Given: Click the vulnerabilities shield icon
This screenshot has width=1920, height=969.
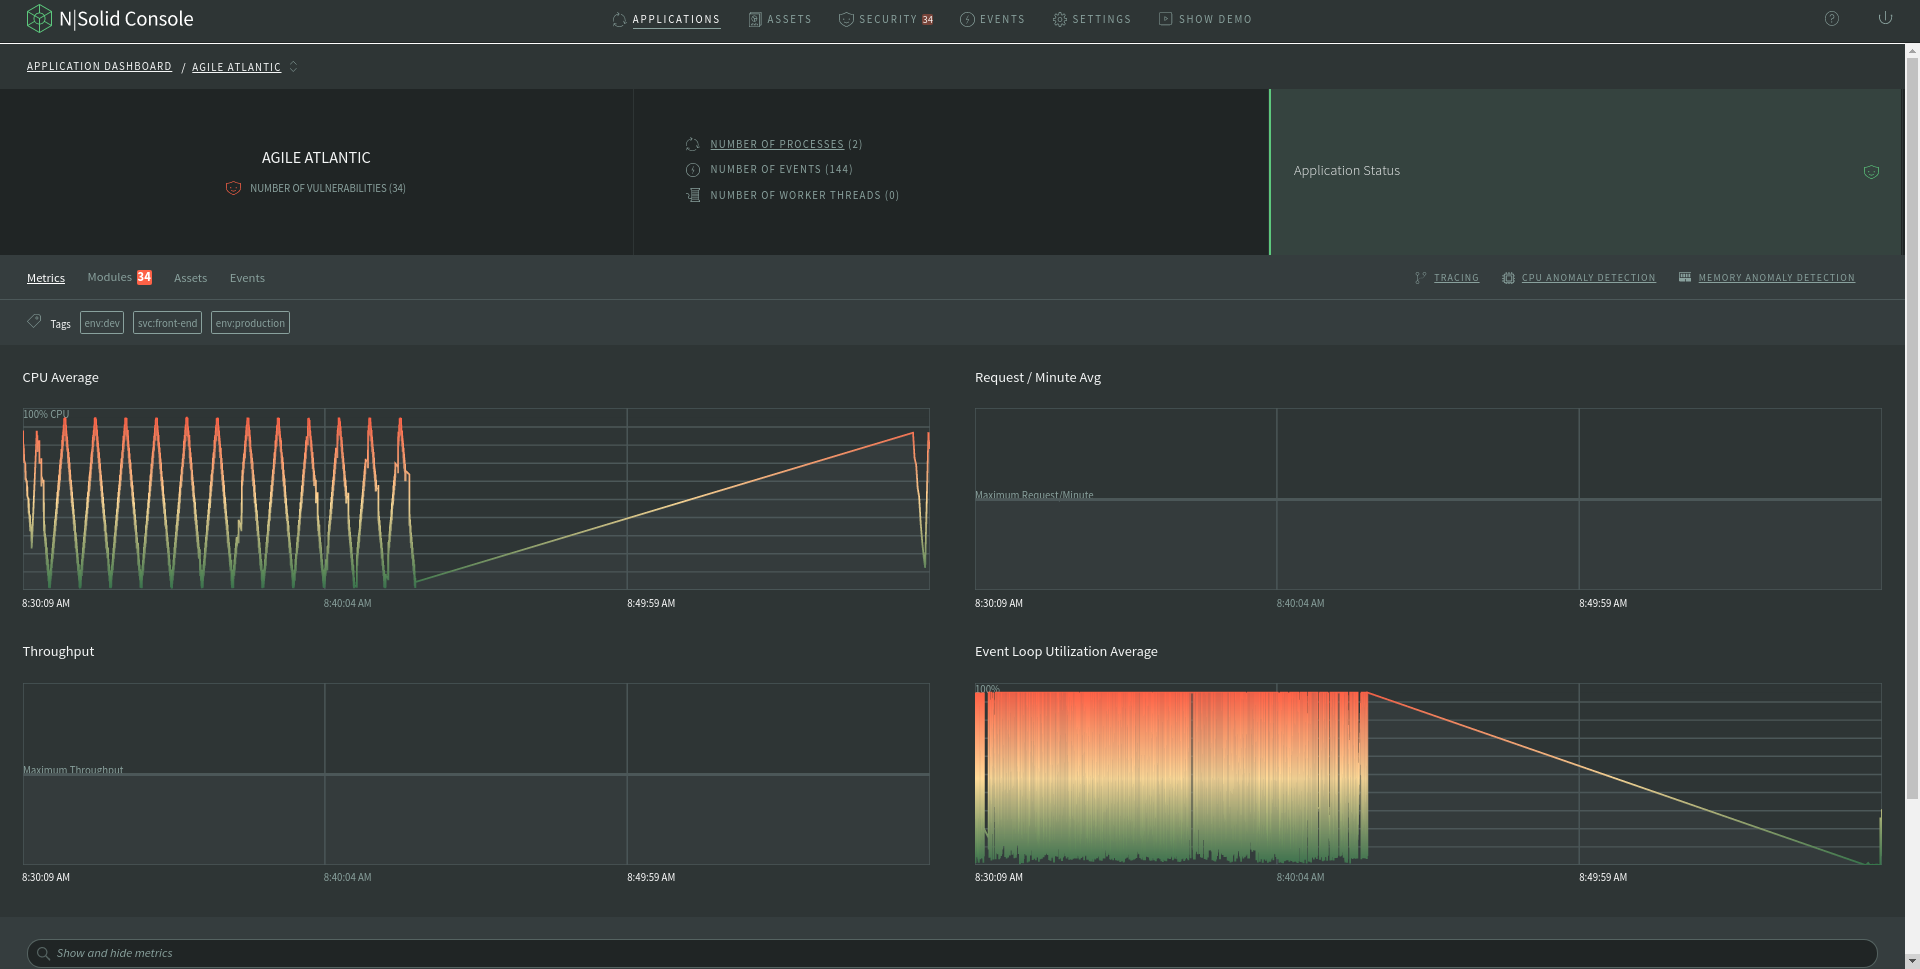Looking at the screenshot, I should tap(233, 188).
